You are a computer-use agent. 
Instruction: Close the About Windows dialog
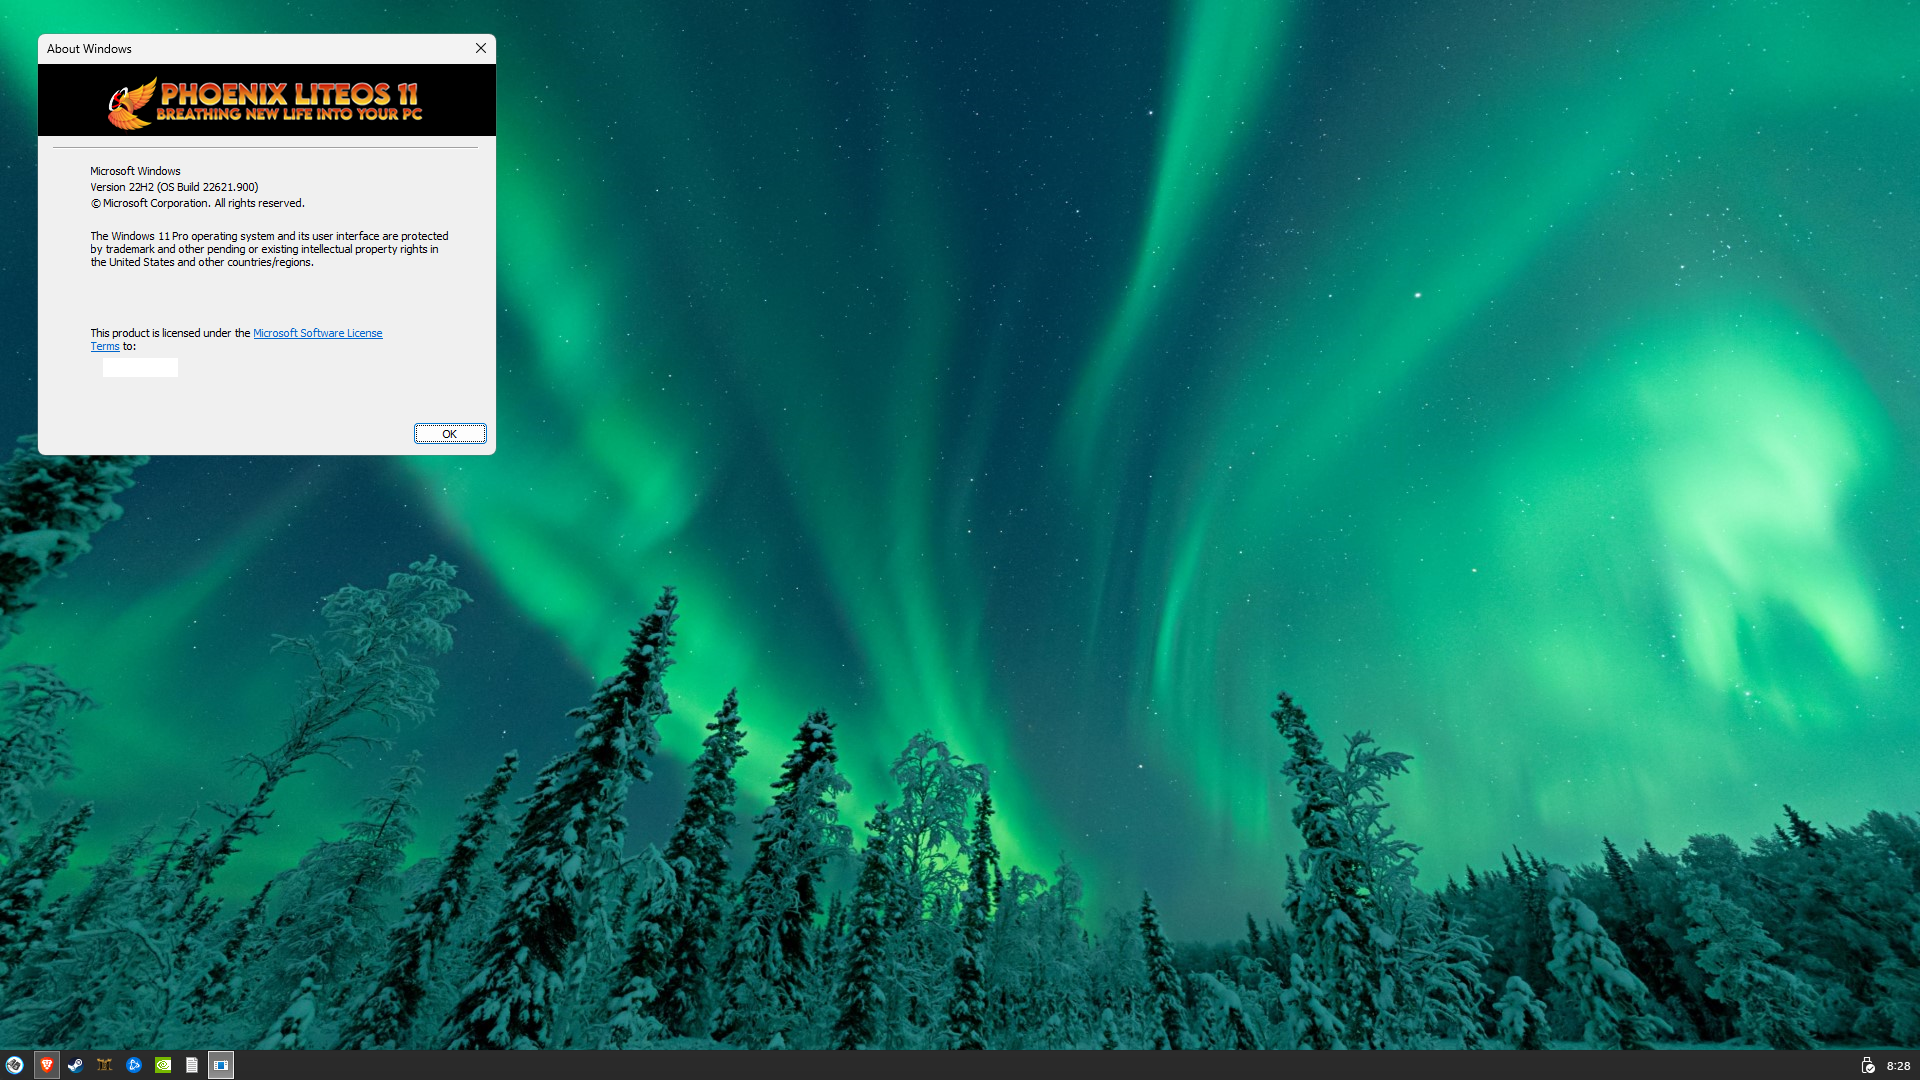(x=481, y=48)
